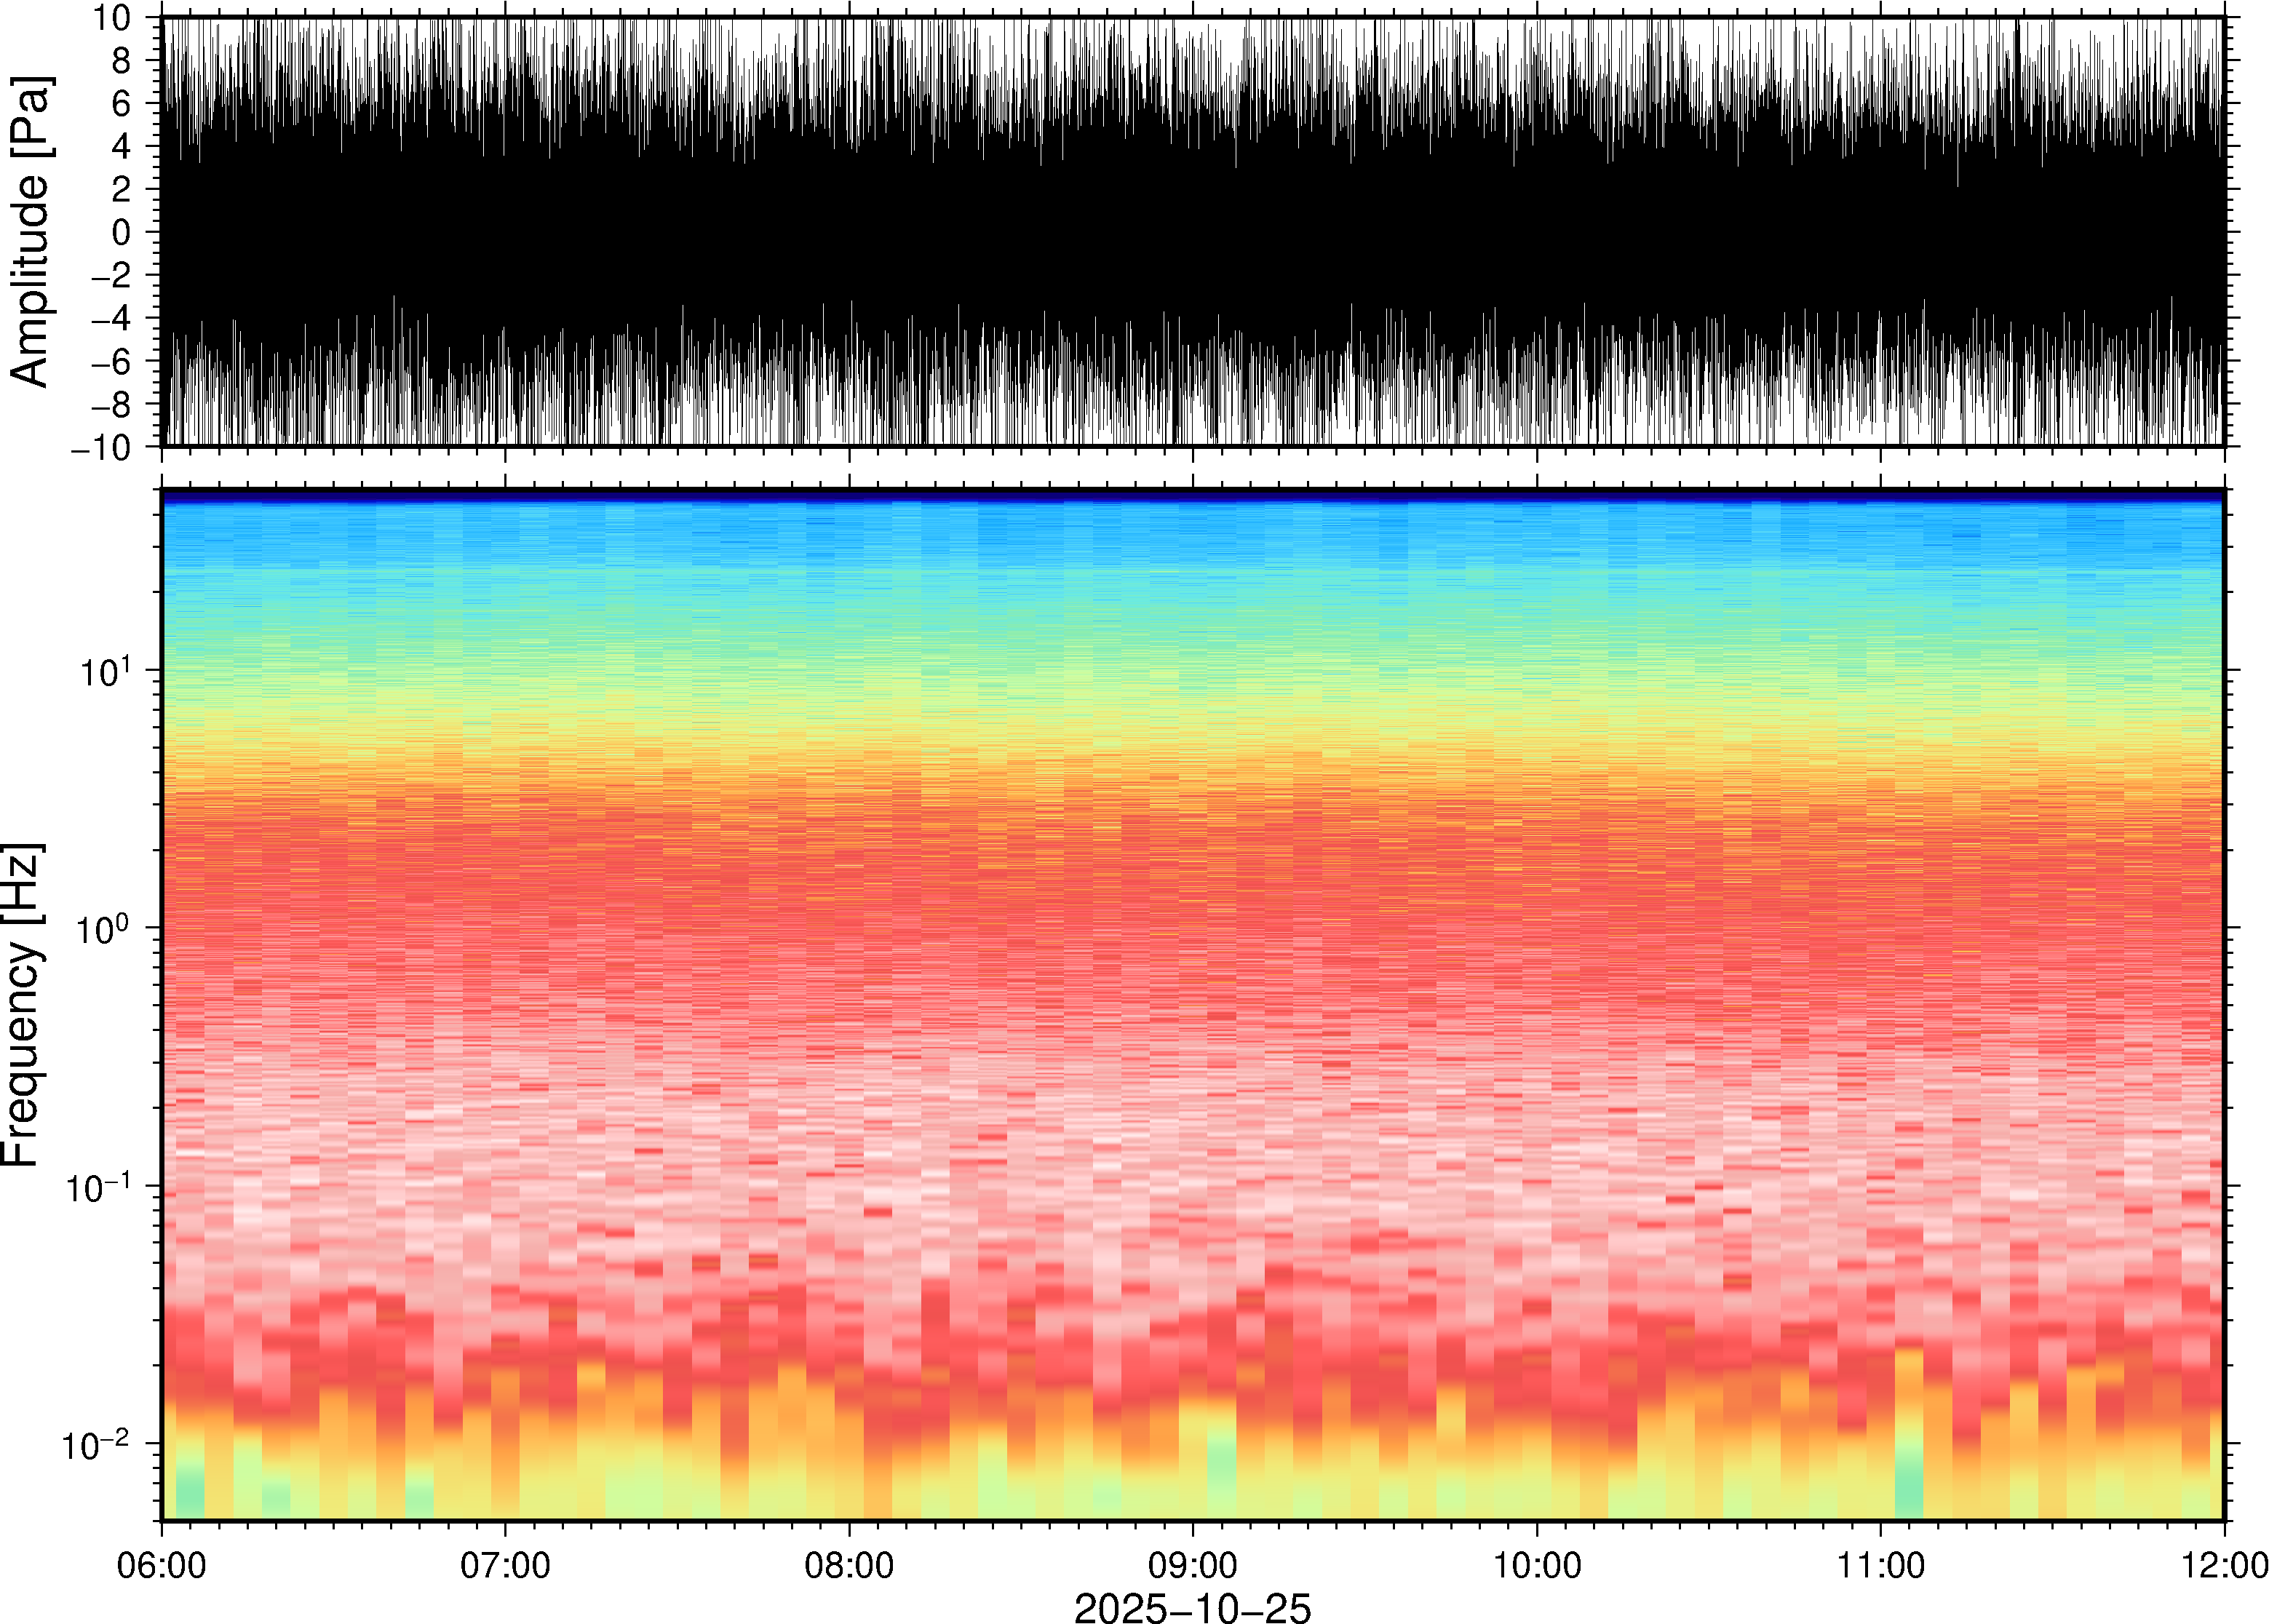The width and height of the screenshot is (2269, 1624).
Task: Click the Frequency [Hz] axis title
Action: (22, 1005)
